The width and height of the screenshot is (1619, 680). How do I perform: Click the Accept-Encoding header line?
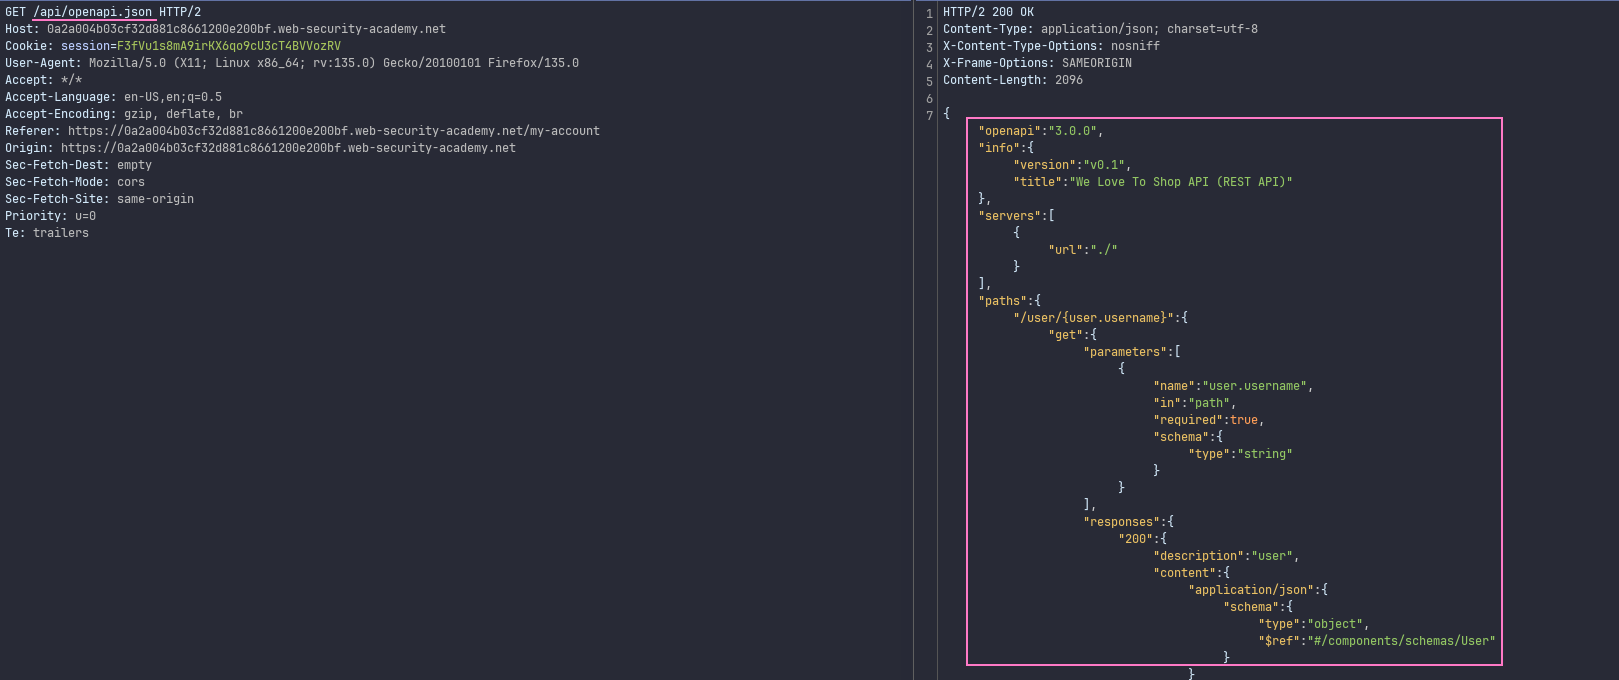point(124,114)
